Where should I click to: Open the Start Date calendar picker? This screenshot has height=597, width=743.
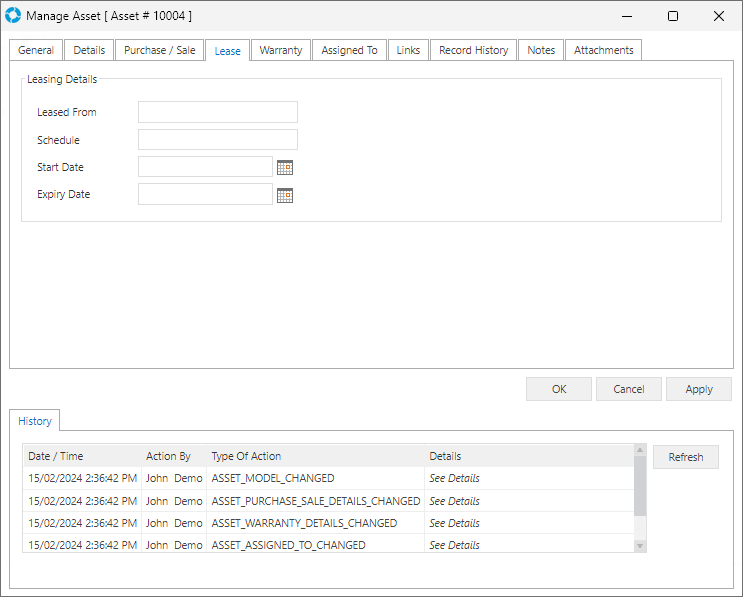285,168
